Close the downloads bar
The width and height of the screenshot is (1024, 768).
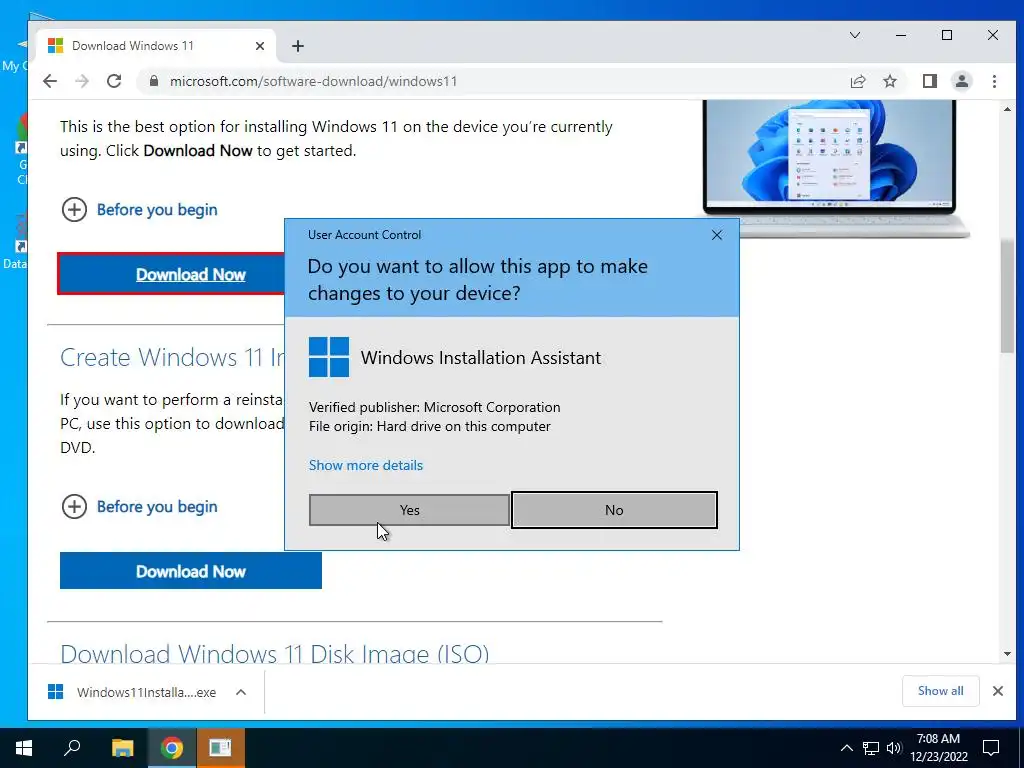pos(997,691)
